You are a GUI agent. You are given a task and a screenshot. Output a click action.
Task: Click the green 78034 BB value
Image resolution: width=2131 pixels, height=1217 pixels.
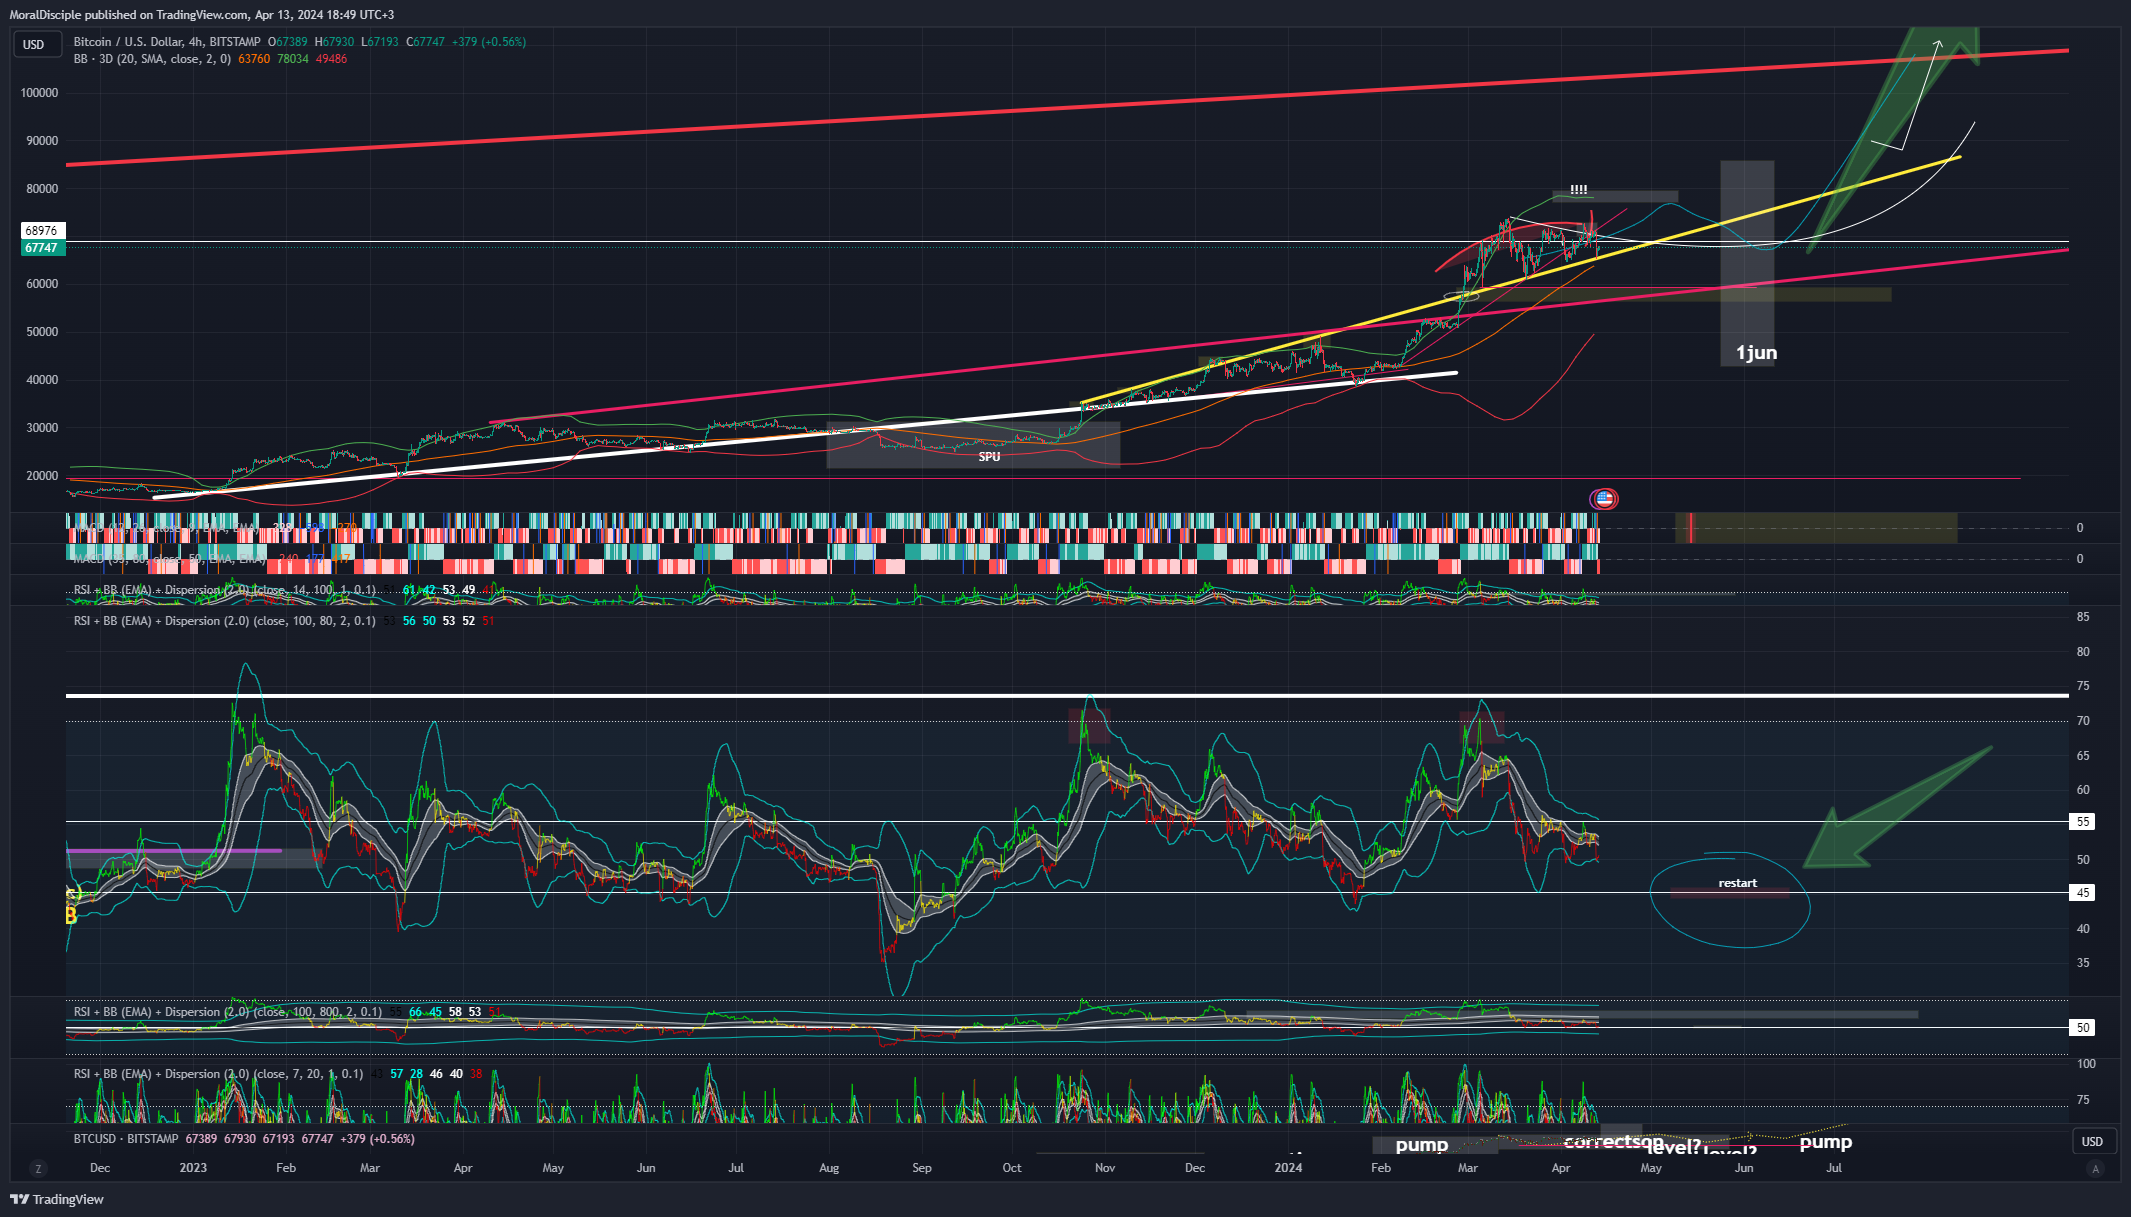click(293, 59)
